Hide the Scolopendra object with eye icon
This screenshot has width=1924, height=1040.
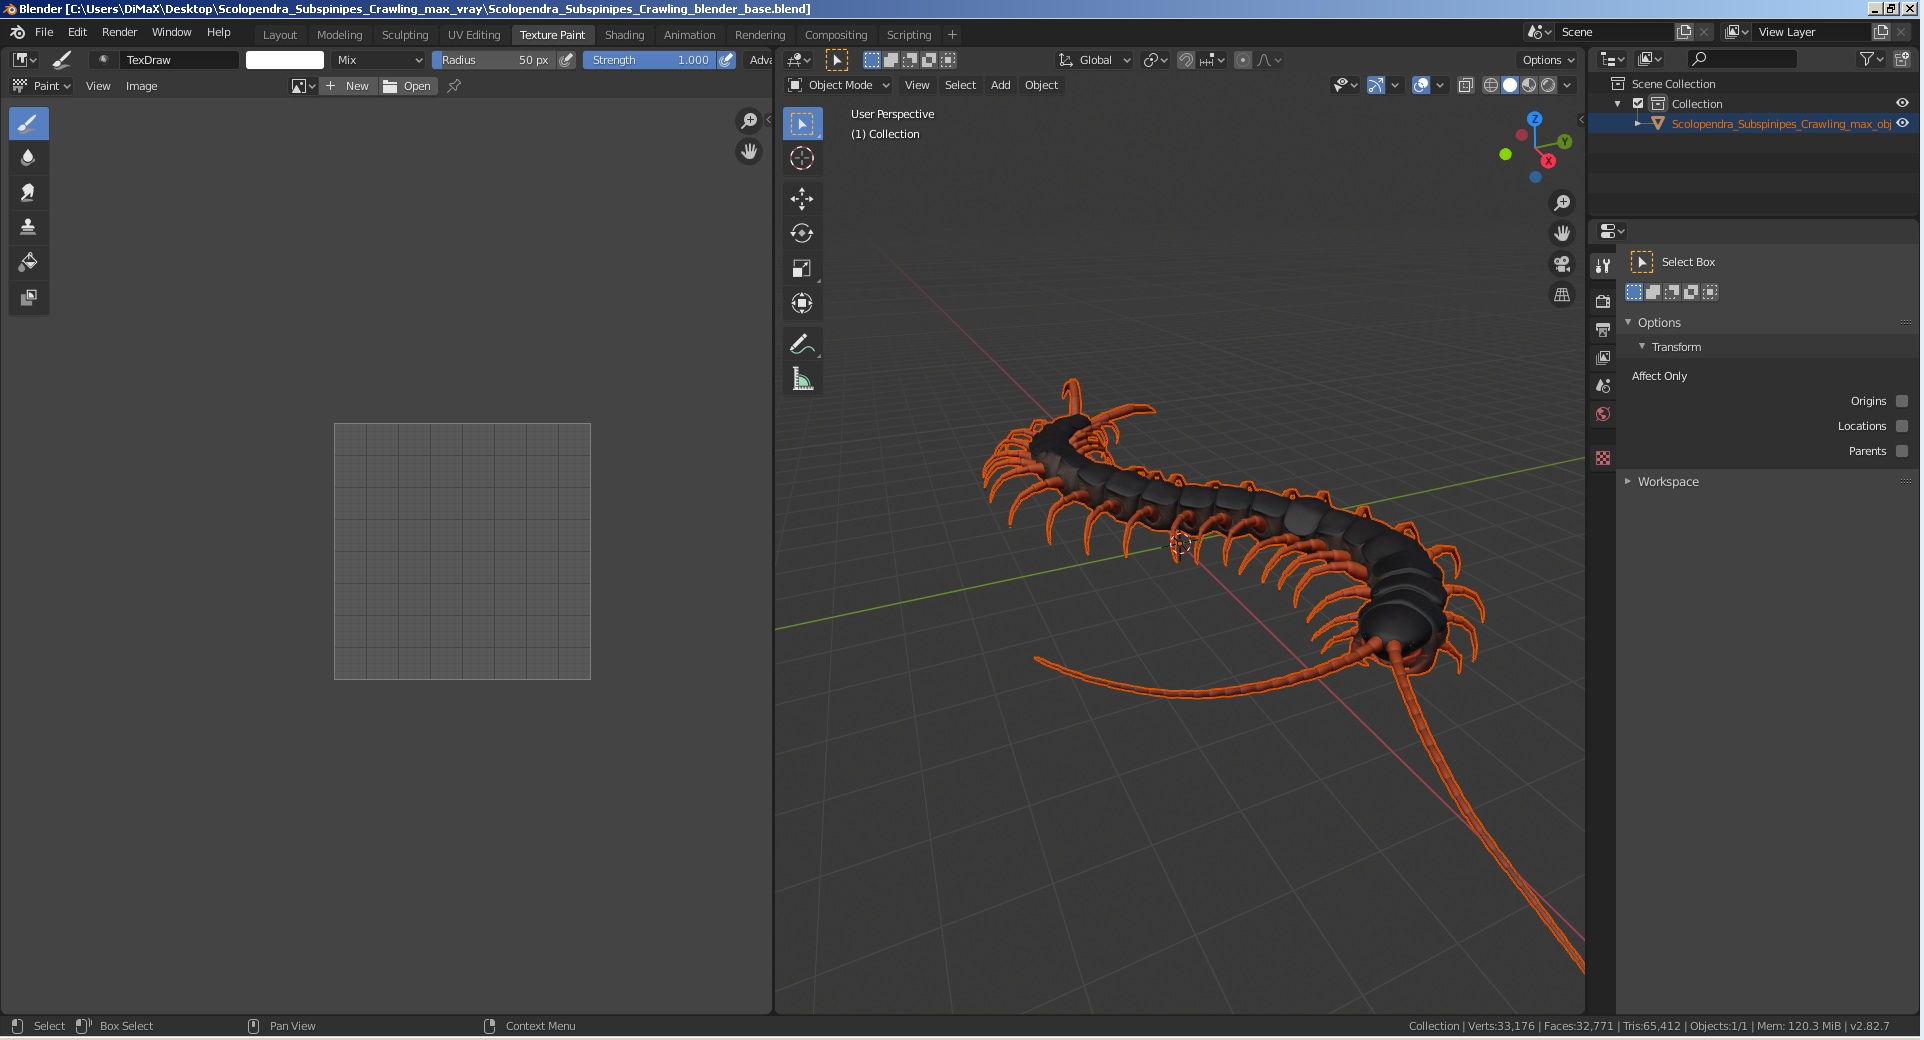coord(1902,123)
